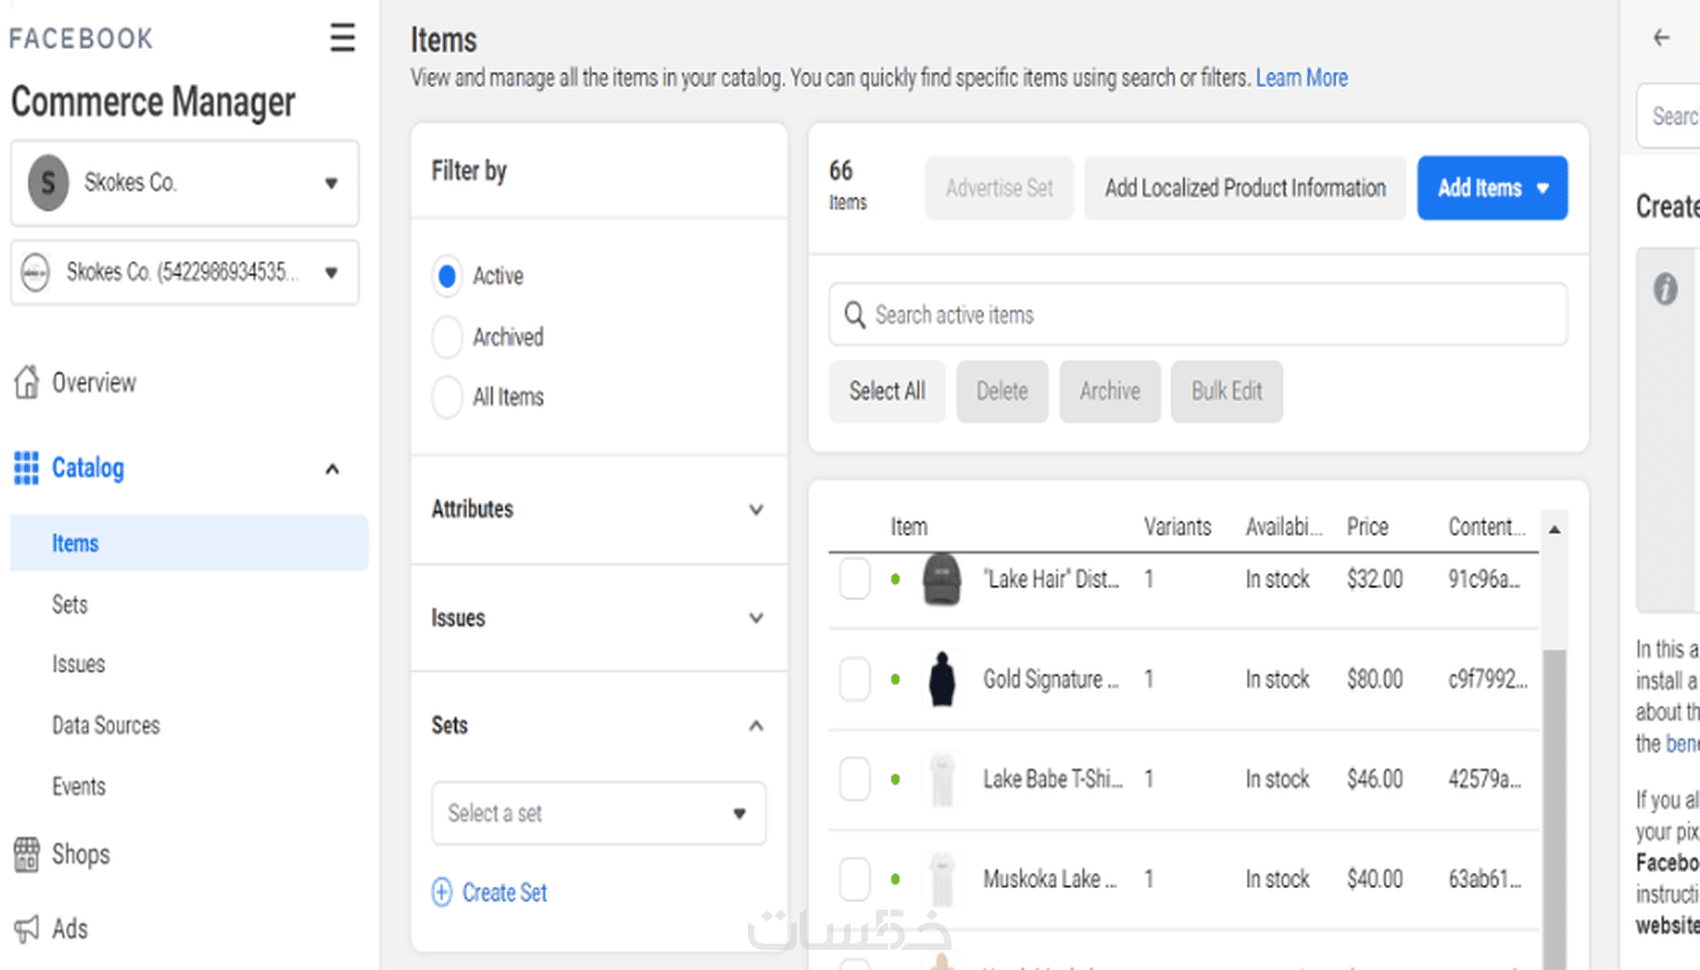Select the All Items radio button
Screen dimensions: 1700x970
point(447,397)
